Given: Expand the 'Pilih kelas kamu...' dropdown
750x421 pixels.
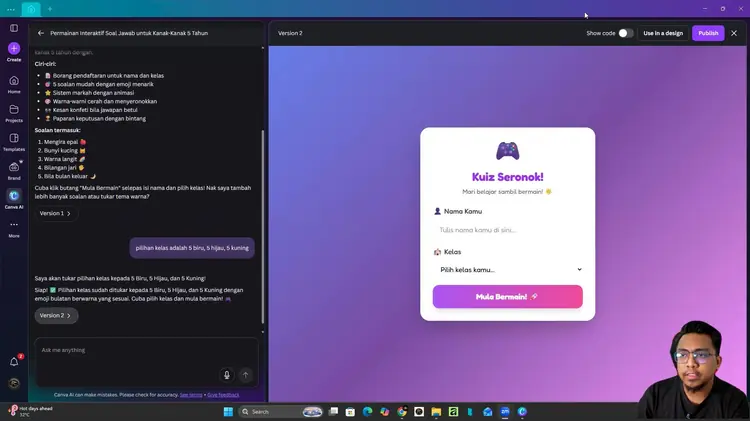Looking at the screenshot, I should click(507, 269).
